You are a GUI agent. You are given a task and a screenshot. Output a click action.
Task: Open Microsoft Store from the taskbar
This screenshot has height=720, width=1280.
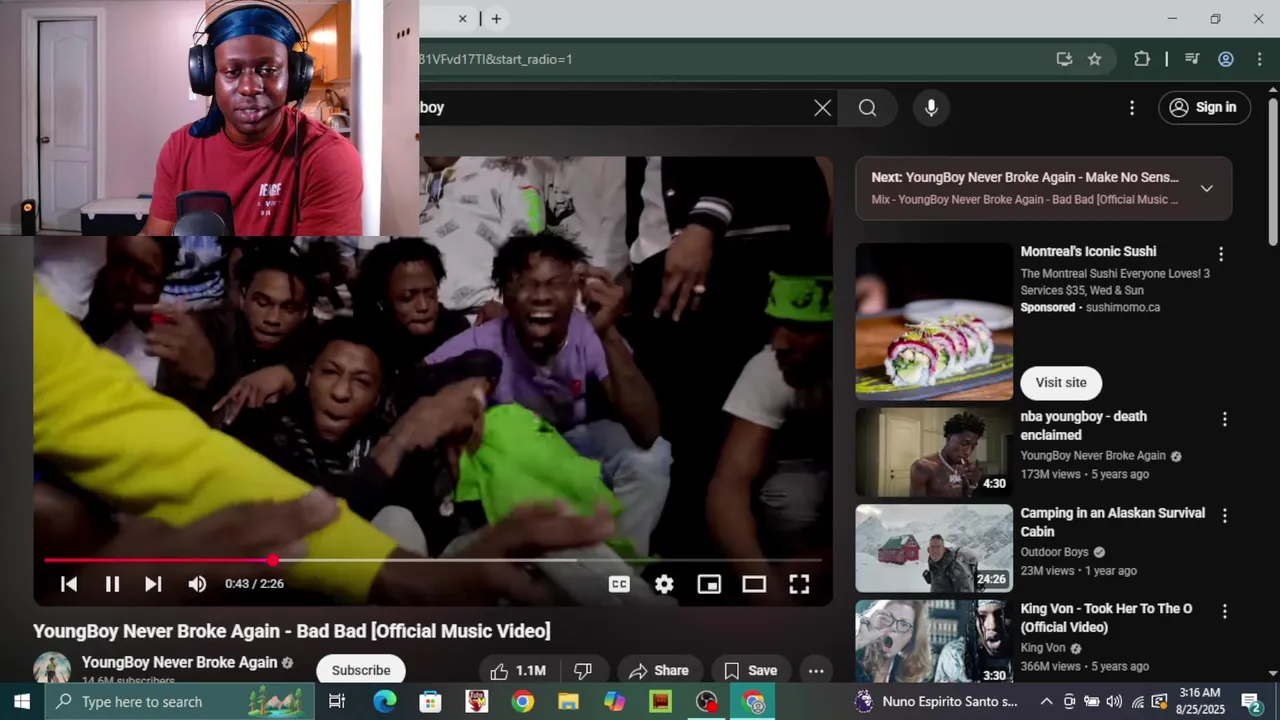click(x=430, y=702)
